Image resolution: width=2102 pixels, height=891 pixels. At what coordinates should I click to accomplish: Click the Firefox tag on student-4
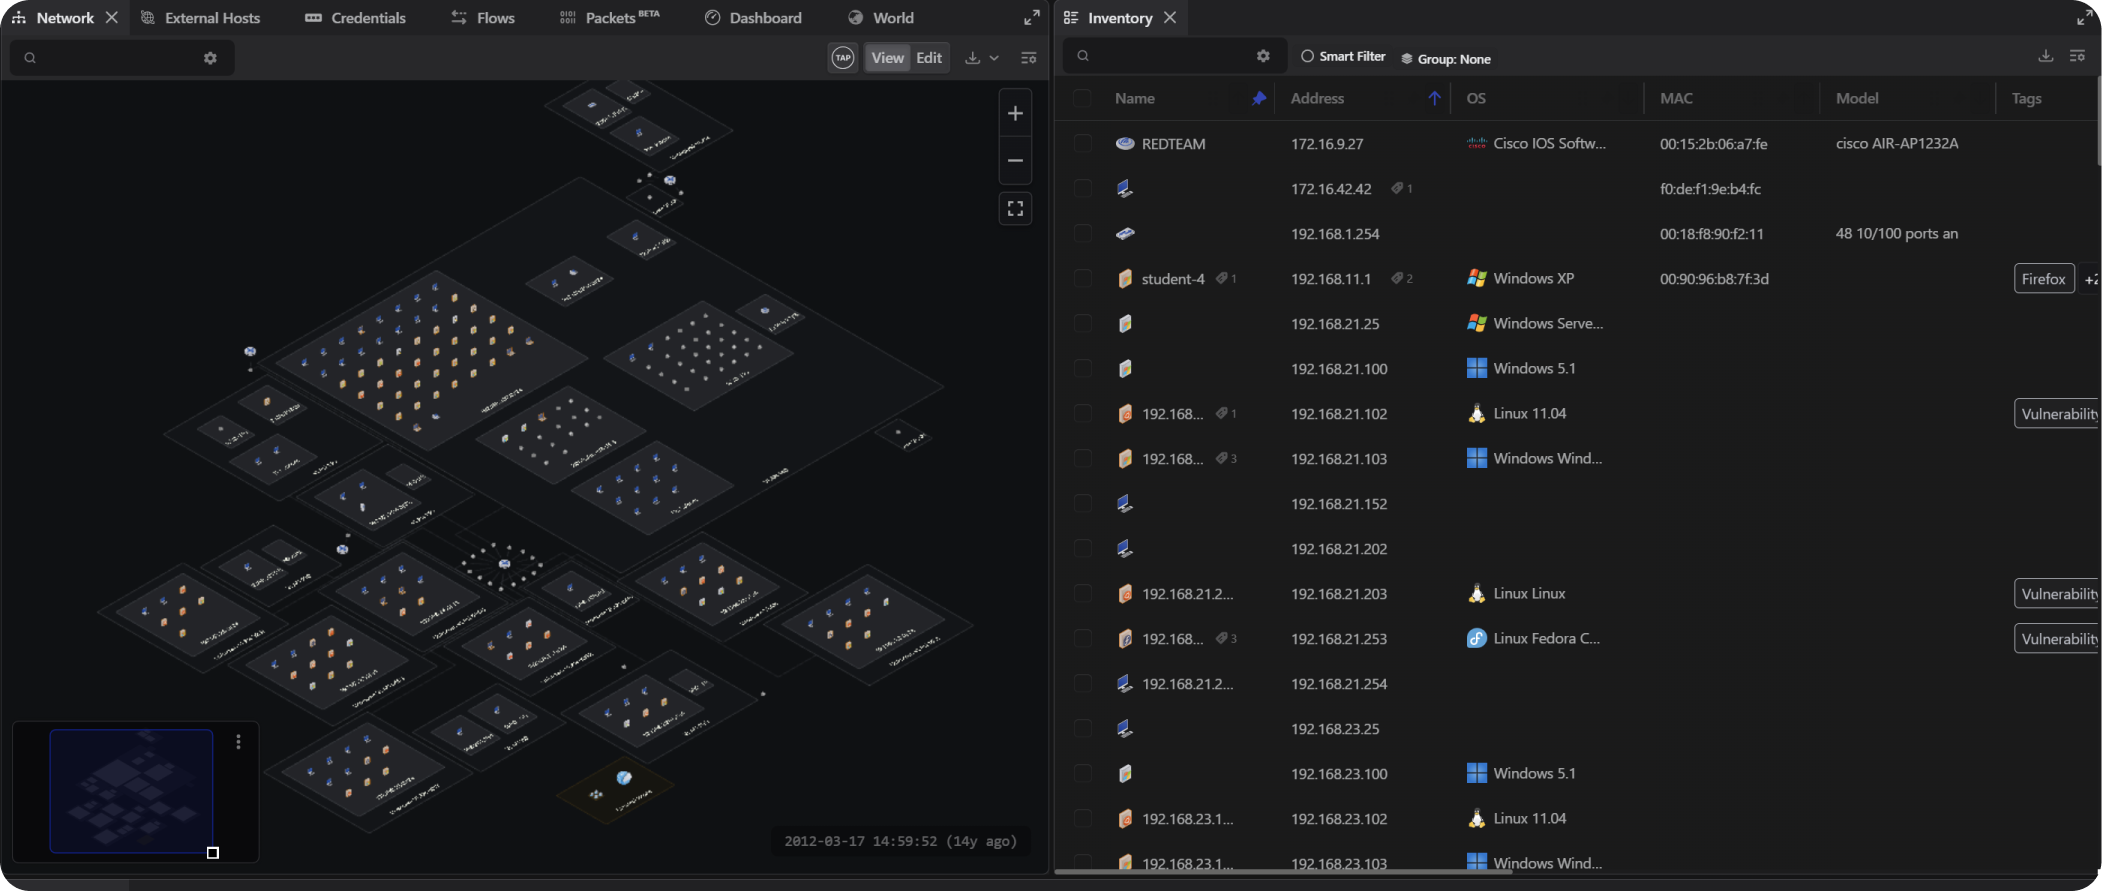point(2043,279)
